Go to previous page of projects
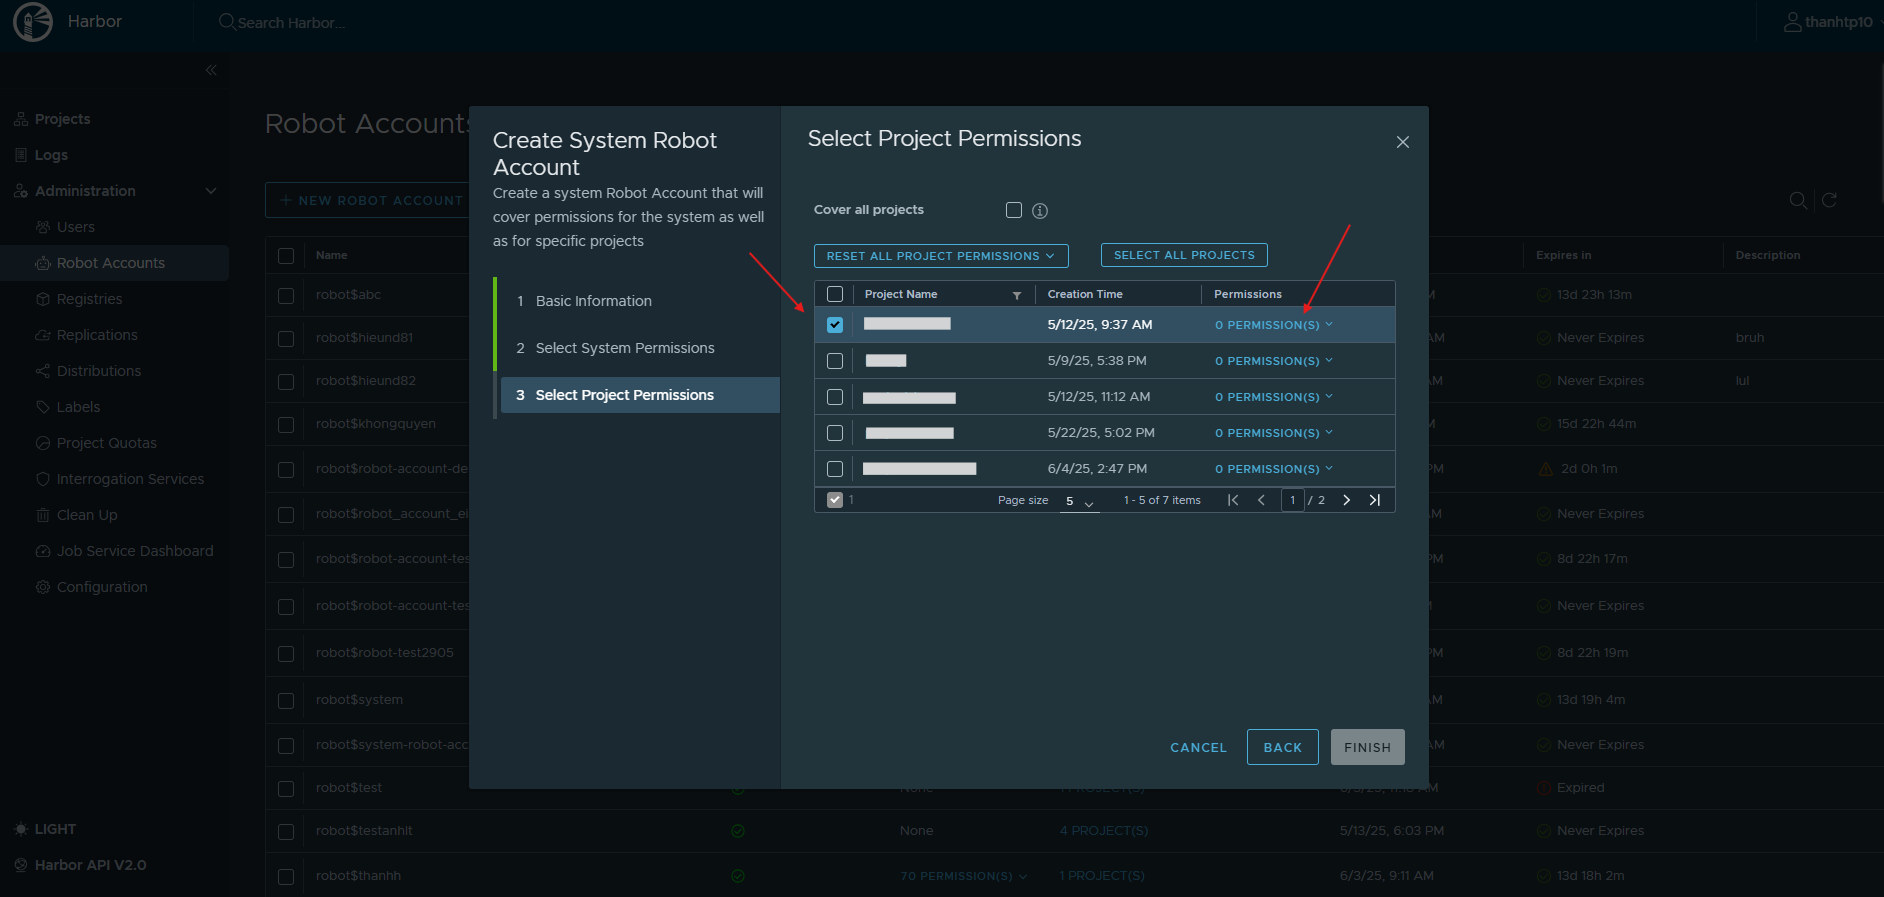1884x897 pixels. tap(1261, 500)
